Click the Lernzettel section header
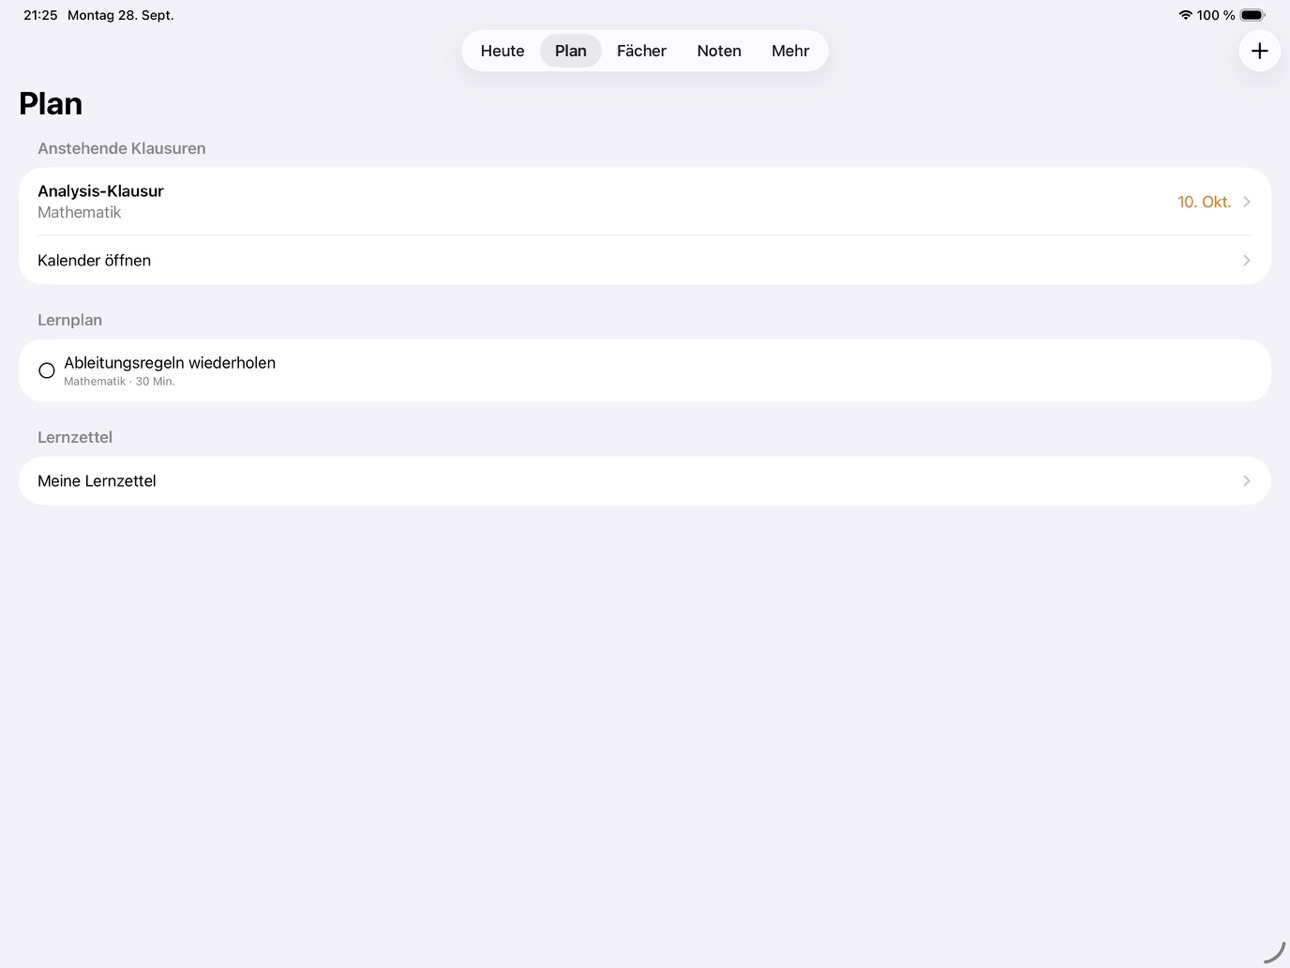1290x968 pixels. point(75,437)
